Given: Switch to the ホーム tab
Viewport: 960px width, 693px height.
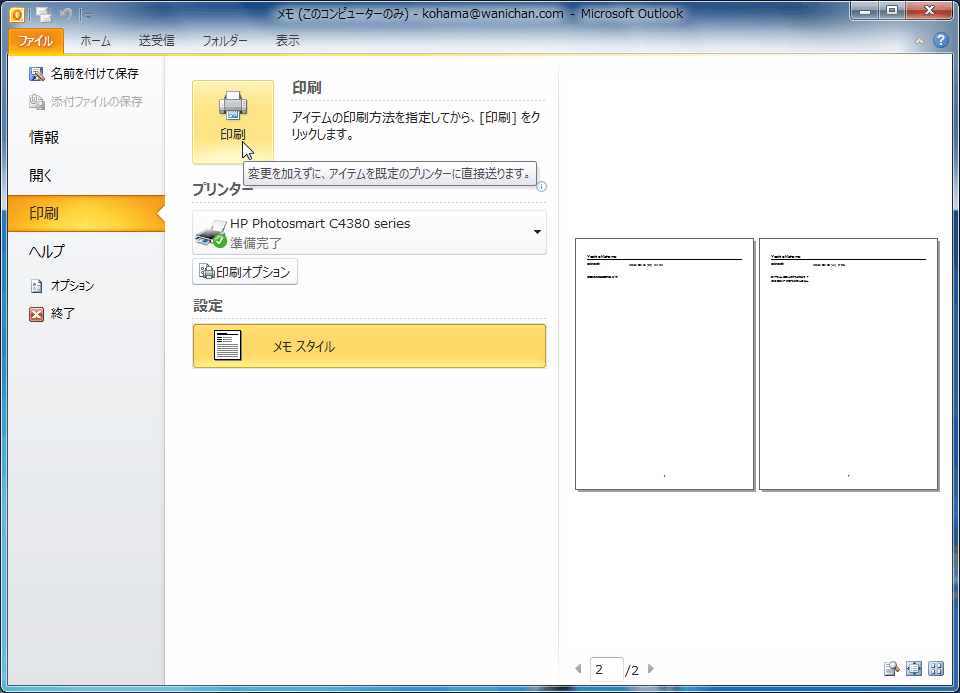Looking at the screenshot, I should click(96, 41).
